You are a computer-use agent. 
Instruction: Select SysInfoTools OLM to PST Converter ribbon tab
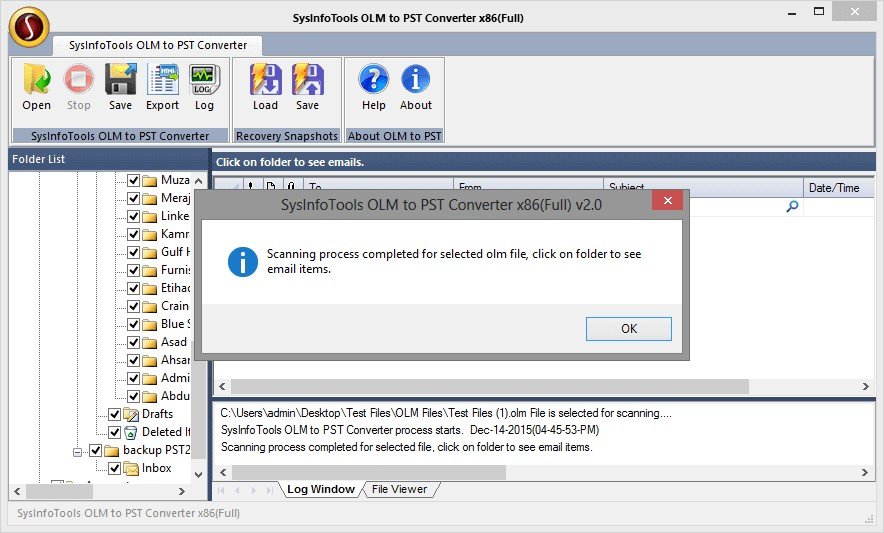158,45
